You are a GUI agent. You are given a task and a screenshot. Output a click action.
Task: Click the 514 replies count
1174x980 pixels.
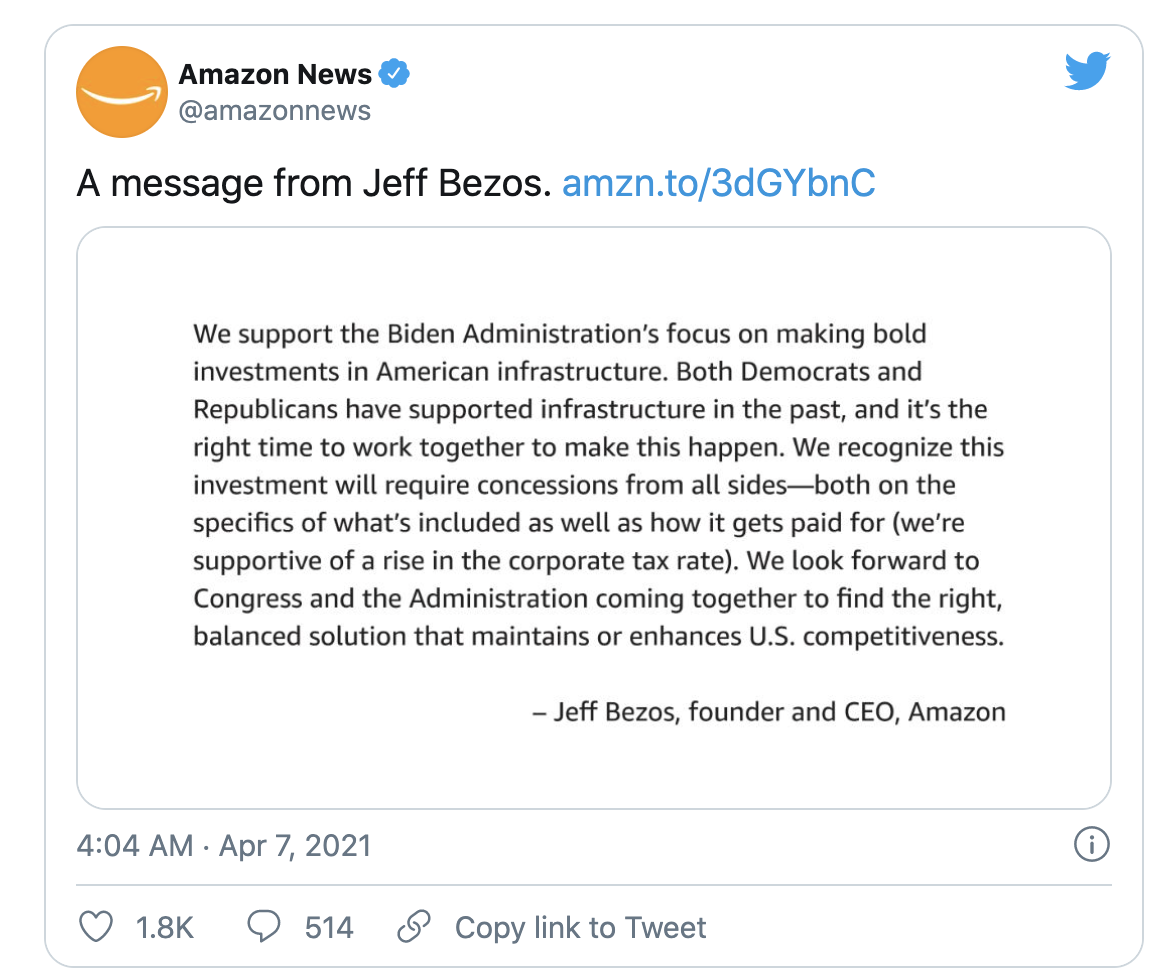point(329,928)
